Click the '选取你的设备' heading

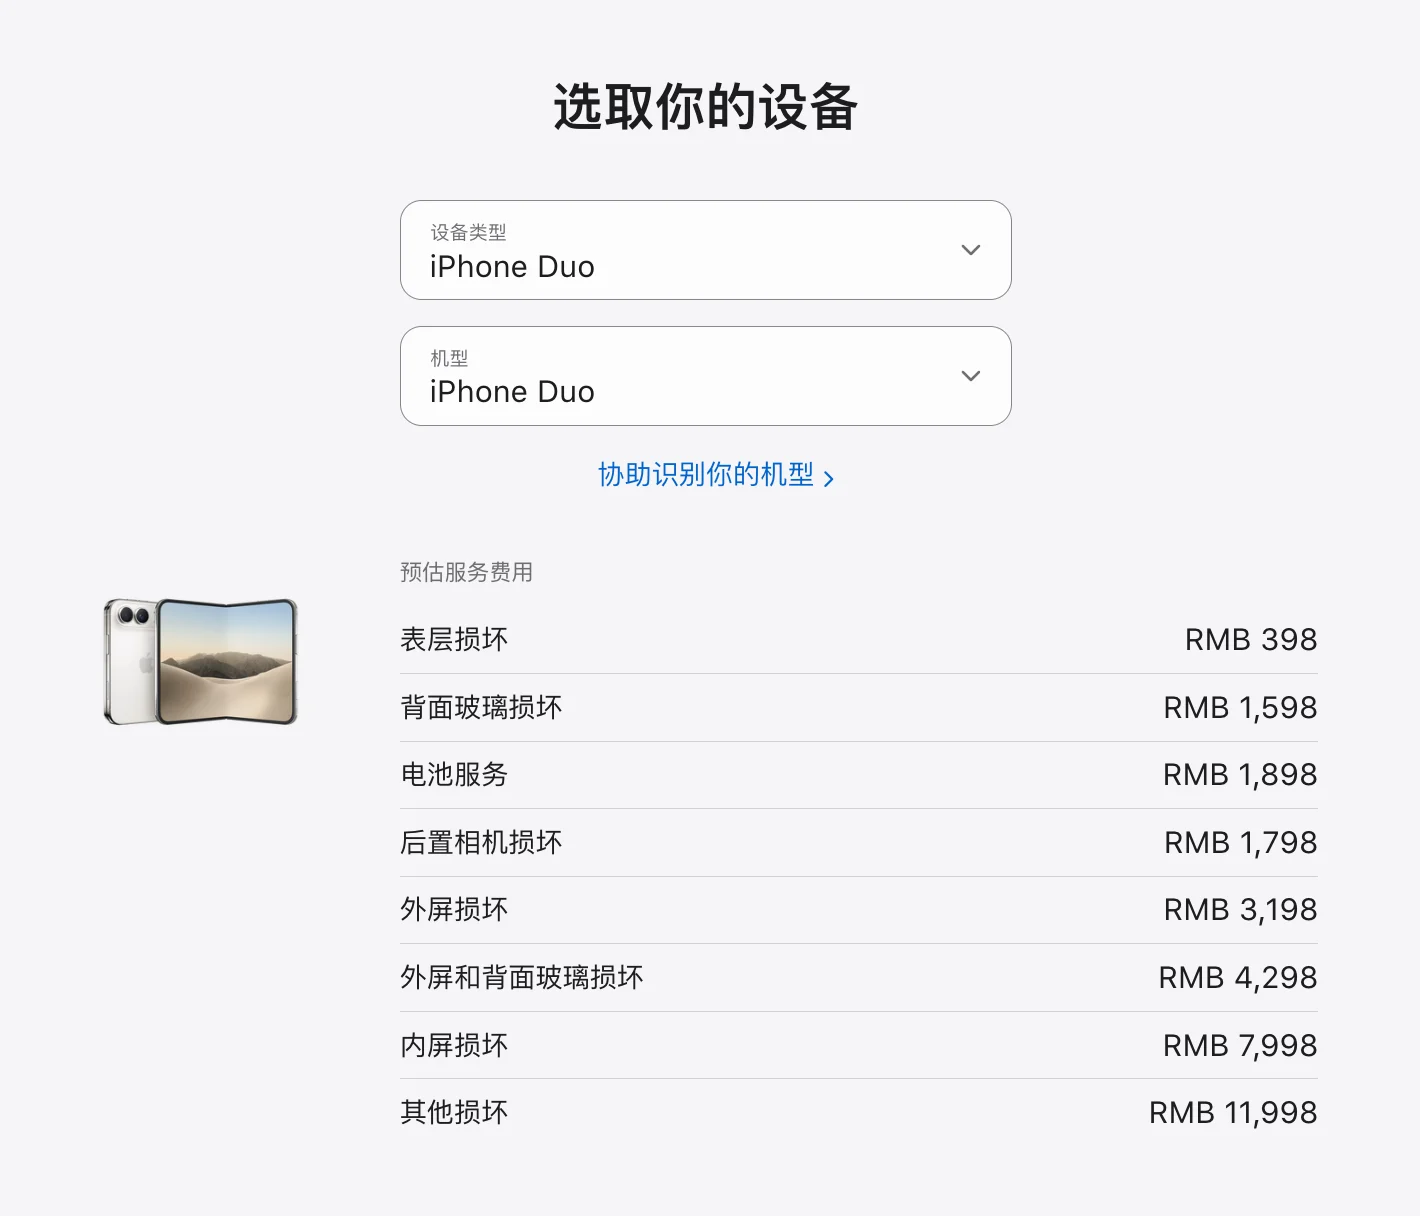706,107
